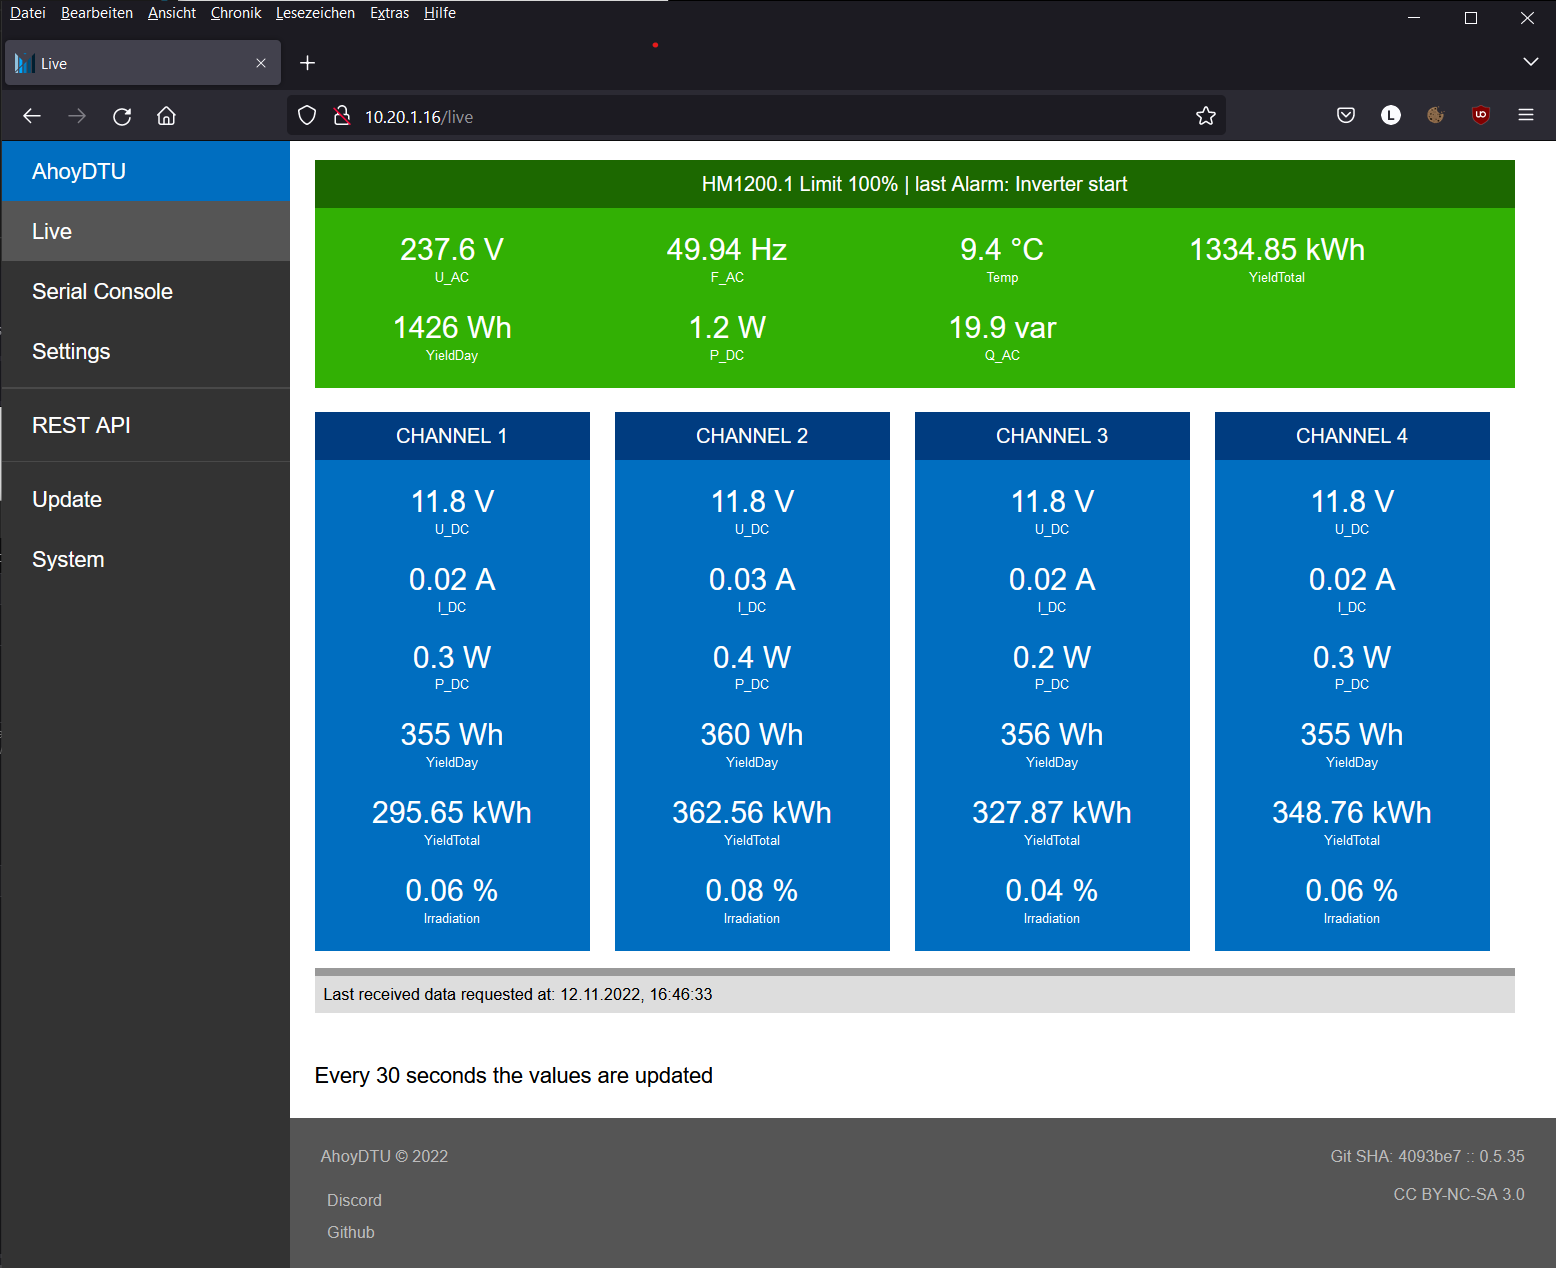Open a new browser tab
Image resolution: width=1556 pixels, height=1268 pixels.
pyautogui.click(x=307, y=63)
